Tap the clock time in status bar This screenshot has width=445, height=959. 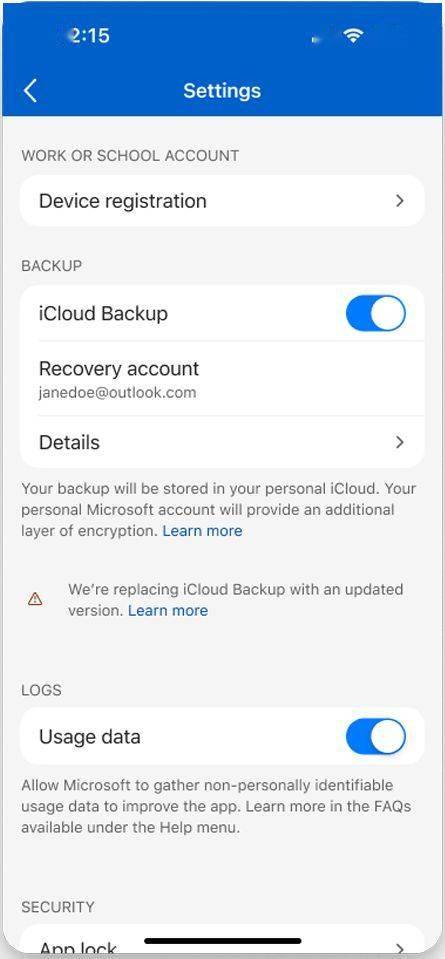tap(89, 35)
